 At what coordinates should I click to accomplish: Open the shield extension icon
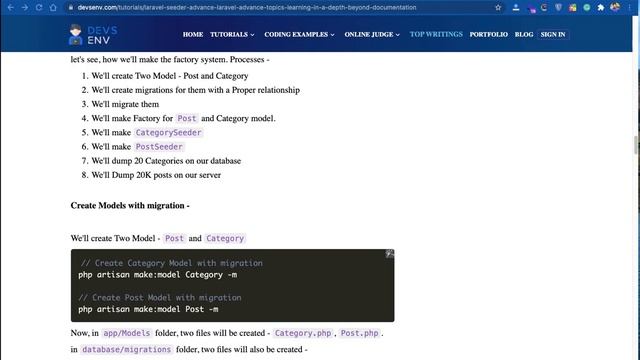tap(558, 7)
